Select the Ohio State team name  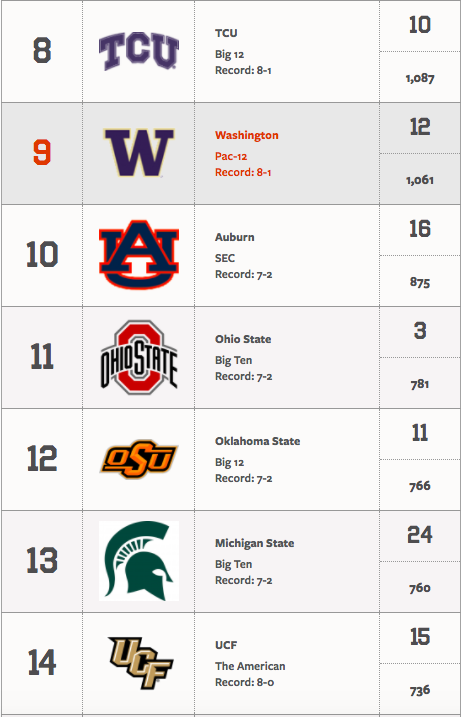click(x=243, y=339)
